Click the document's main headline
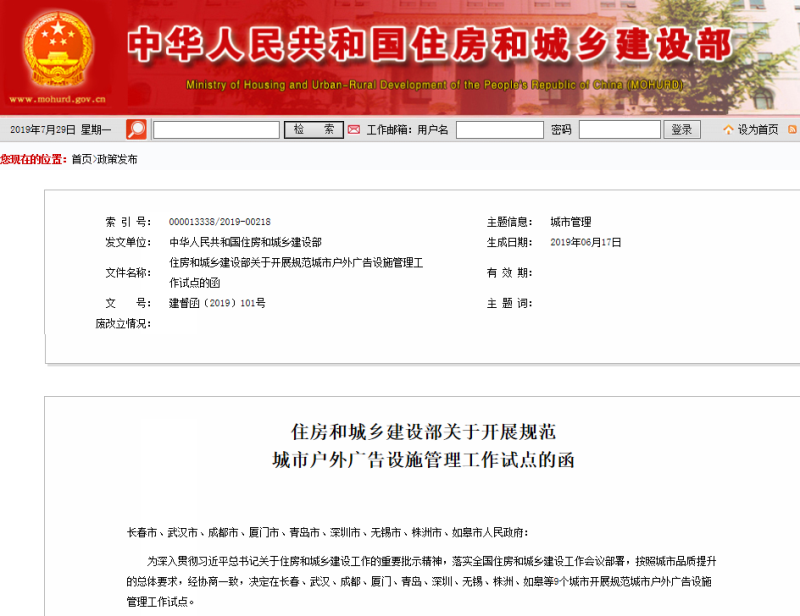 point(422,446)
